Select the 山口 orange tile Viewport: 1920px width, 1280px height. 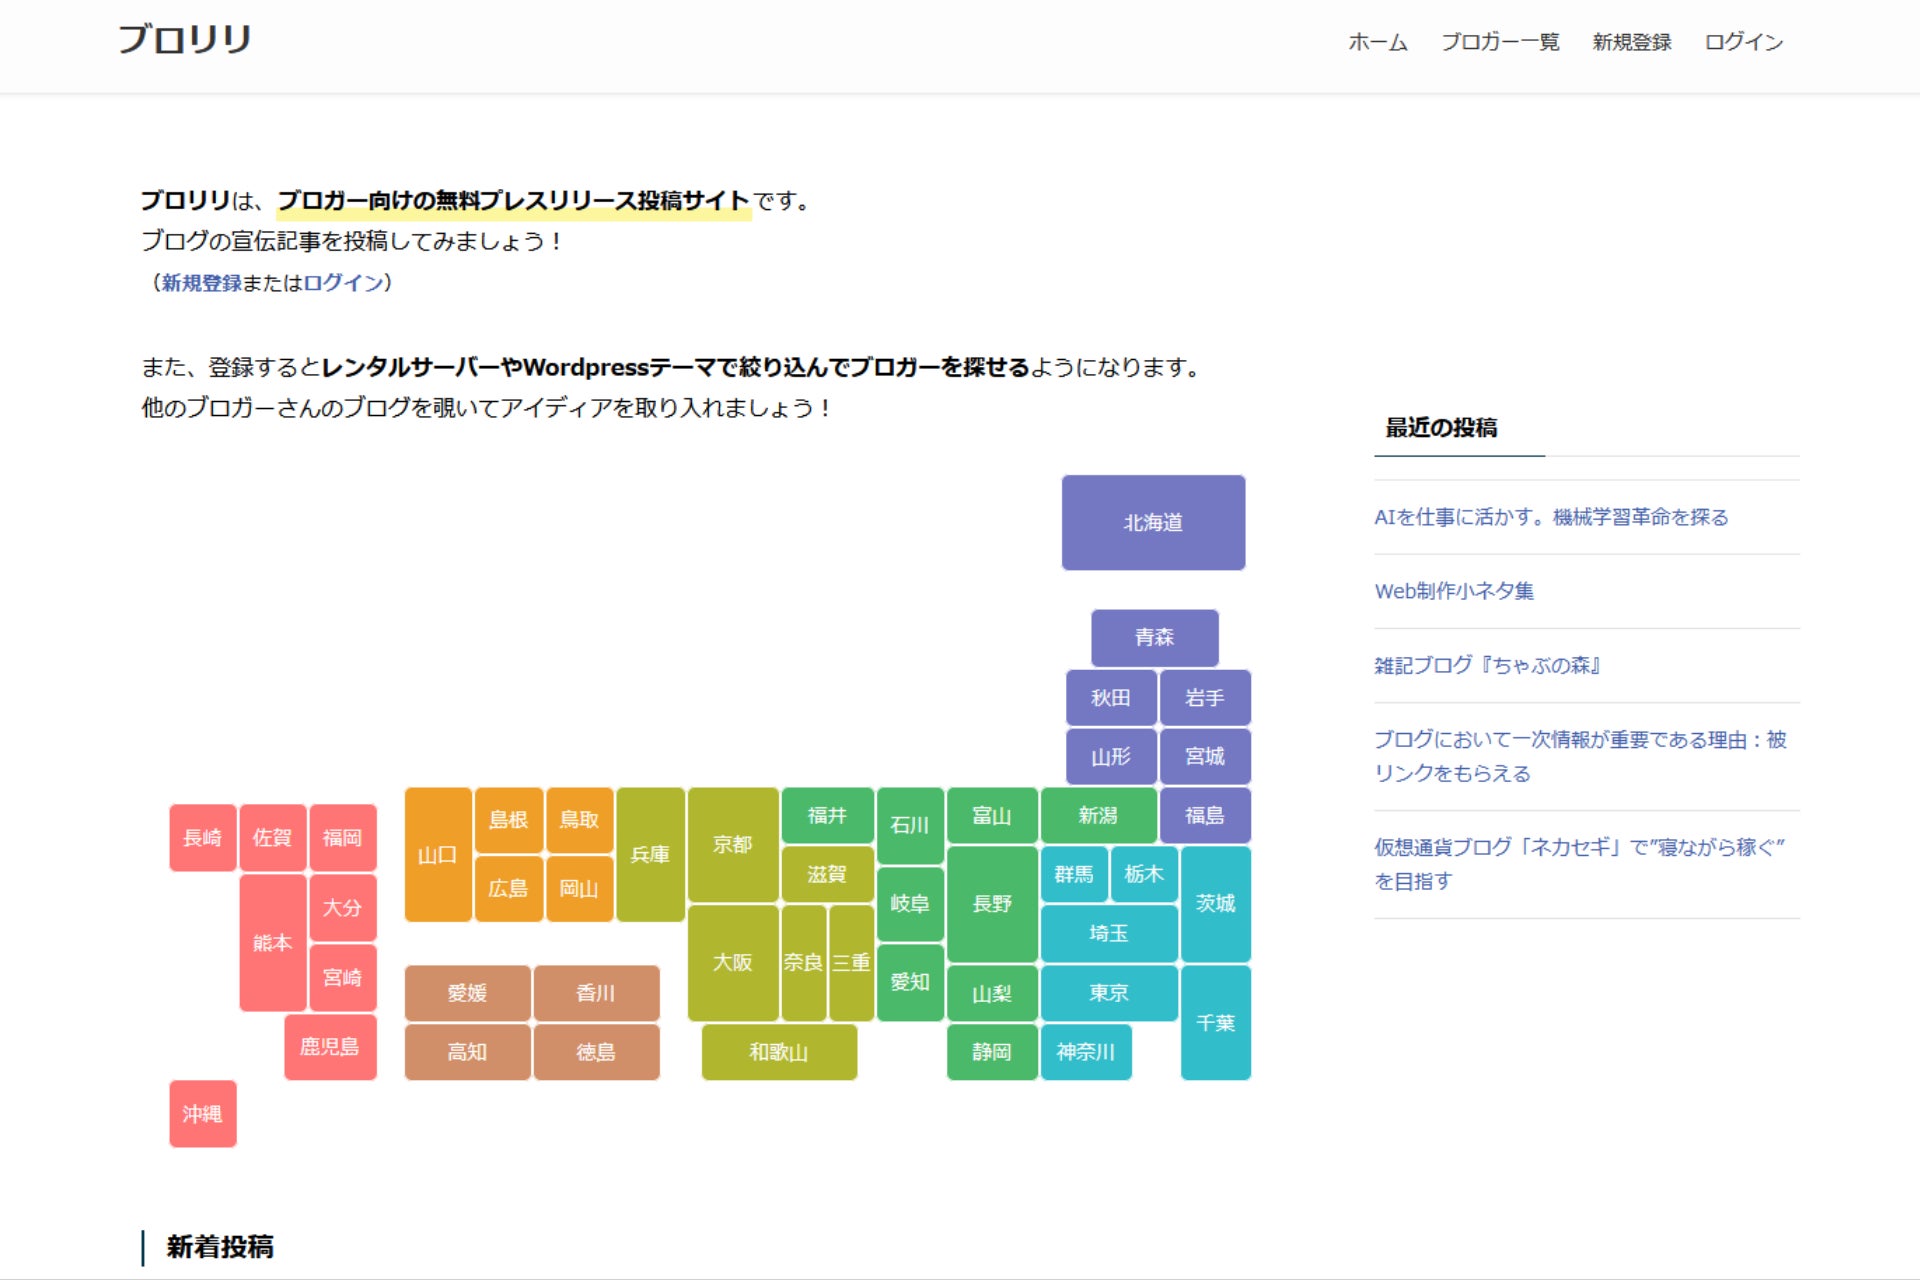click(437, 855)
